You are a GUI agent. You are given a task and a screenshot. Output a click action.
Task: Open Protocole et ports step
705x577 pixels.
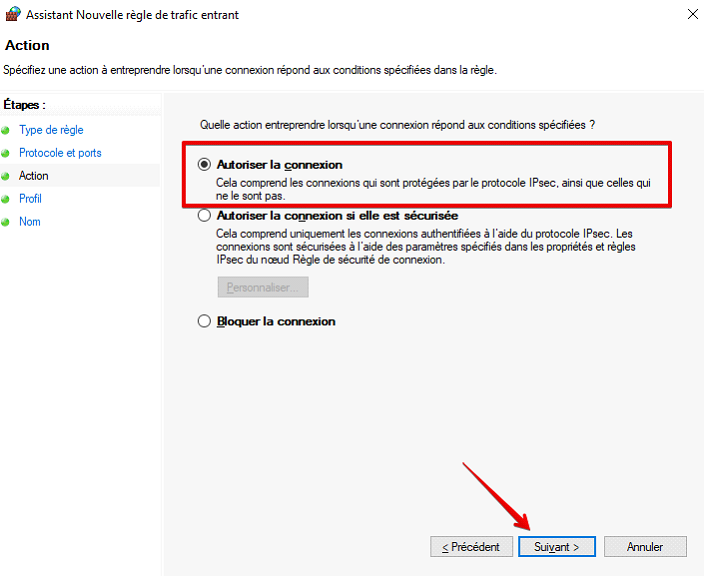[x=60, y=153]
